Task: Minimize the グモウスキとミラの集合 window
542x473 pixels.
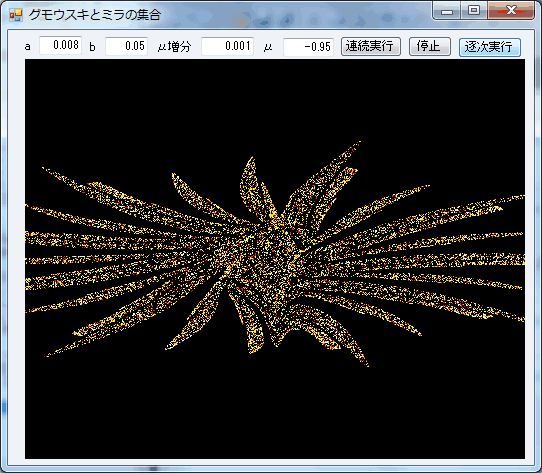Action: [x=447, y=11]
